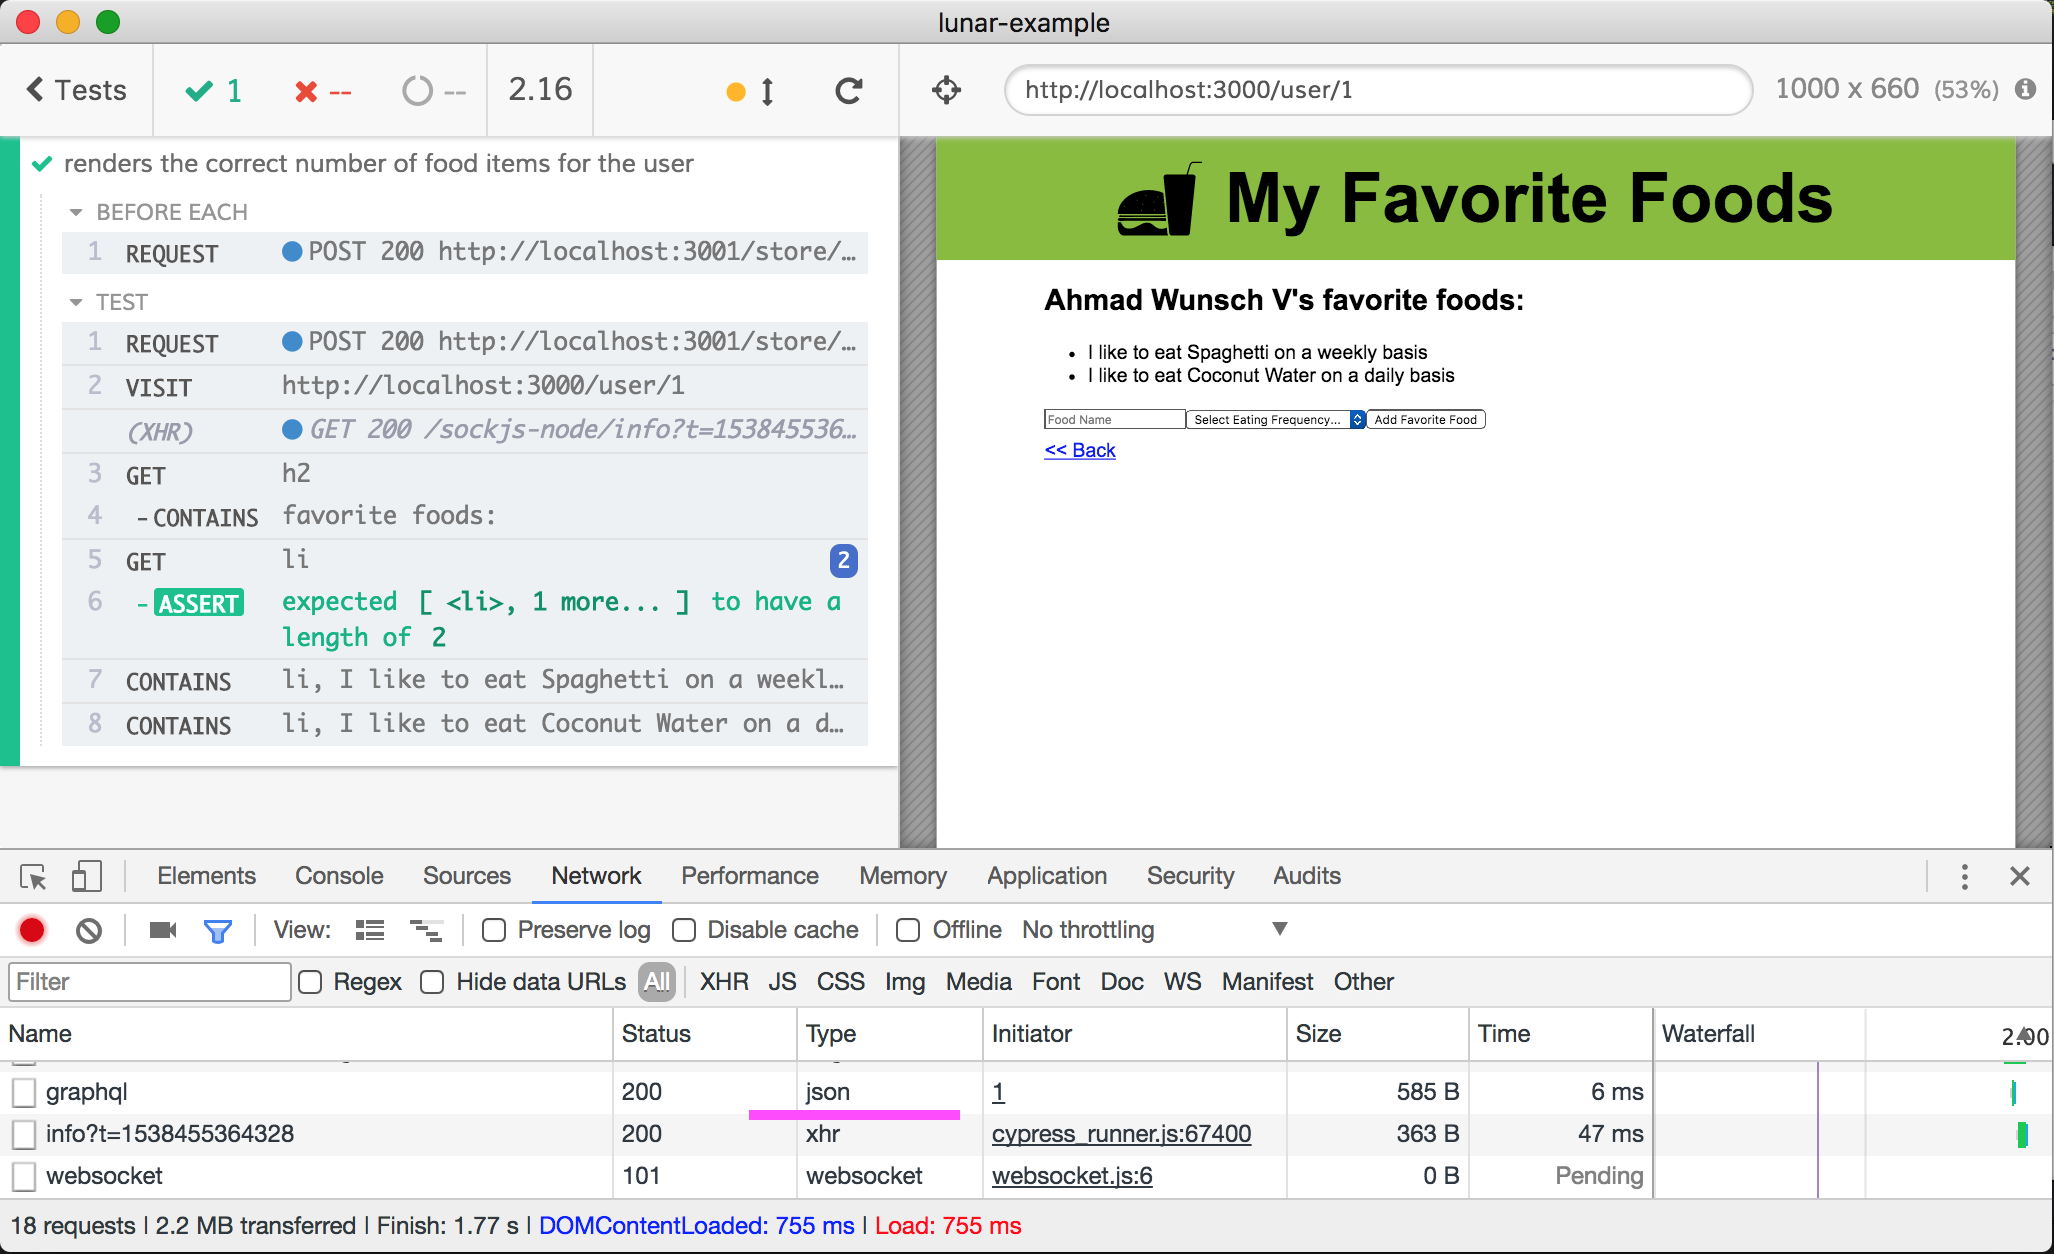This screenshot has height=1254, width=2054.
Task: Enable Preserve log checkbox
Action: [x=493, y=931]
